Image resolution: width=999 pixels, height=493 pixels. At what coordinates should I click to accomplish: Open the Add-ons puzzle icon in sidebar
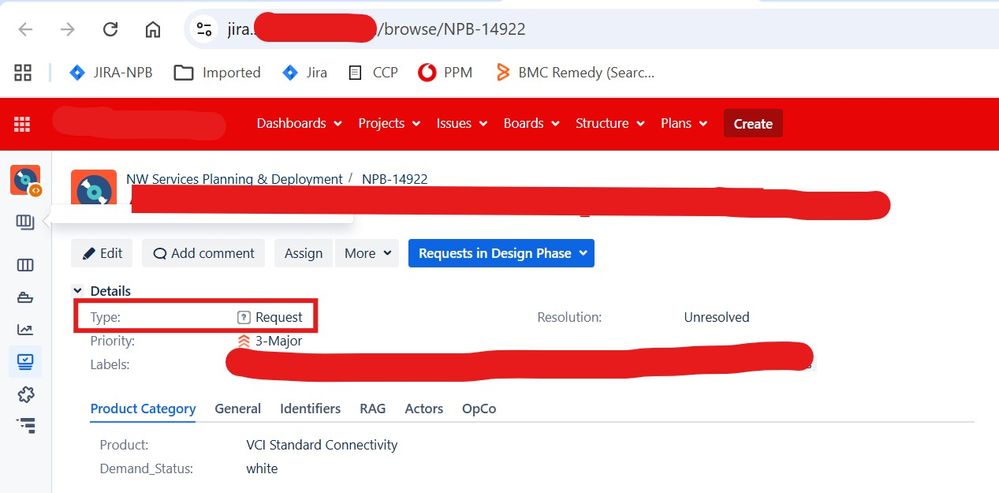click(x=25, y=395)
